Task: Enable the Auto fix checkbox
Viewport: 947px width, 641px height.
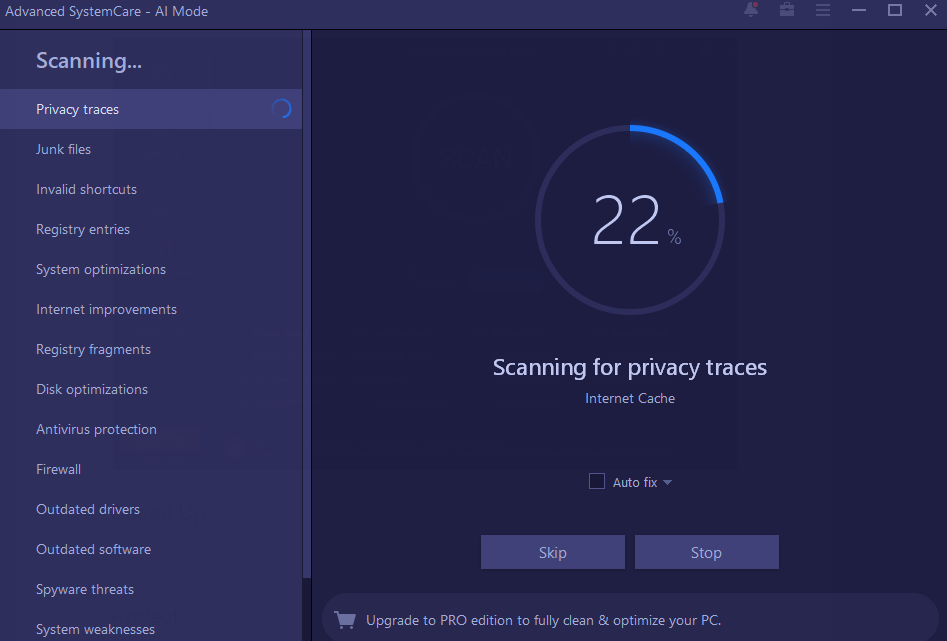Action: 597,482
